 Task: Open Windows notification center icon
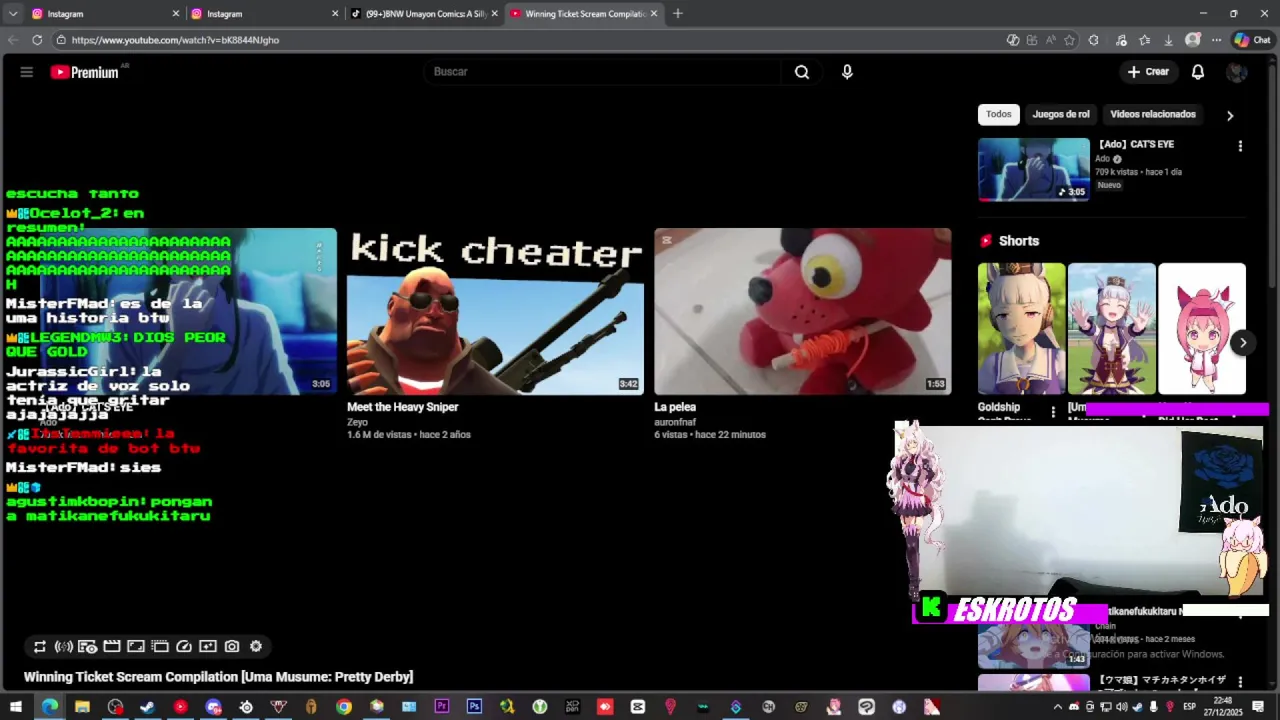(x=1258, y=707)
